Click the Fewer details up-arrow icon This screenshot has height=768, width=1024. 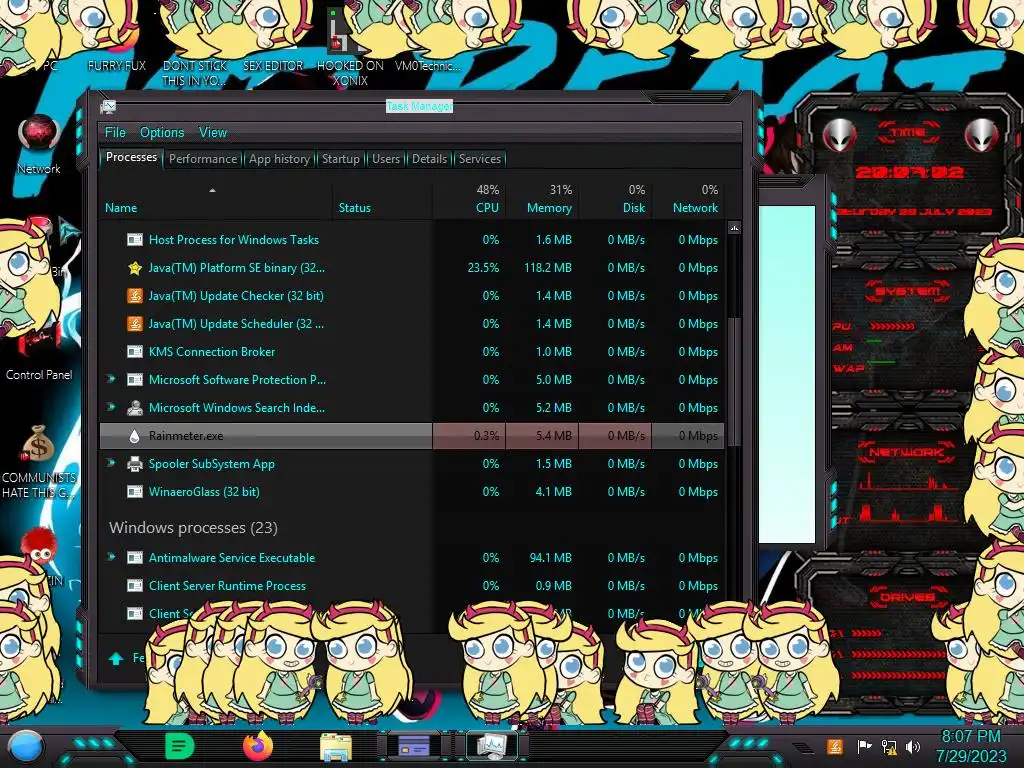[x=116, y=658]
